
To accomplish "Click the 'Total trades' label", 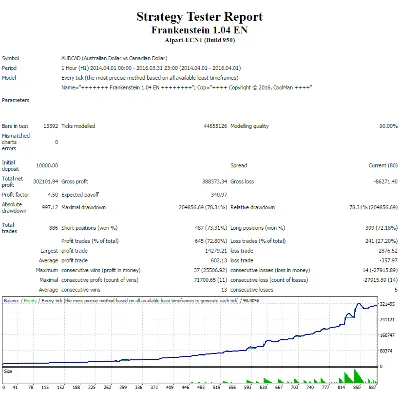I will click(x=9, y=228).
